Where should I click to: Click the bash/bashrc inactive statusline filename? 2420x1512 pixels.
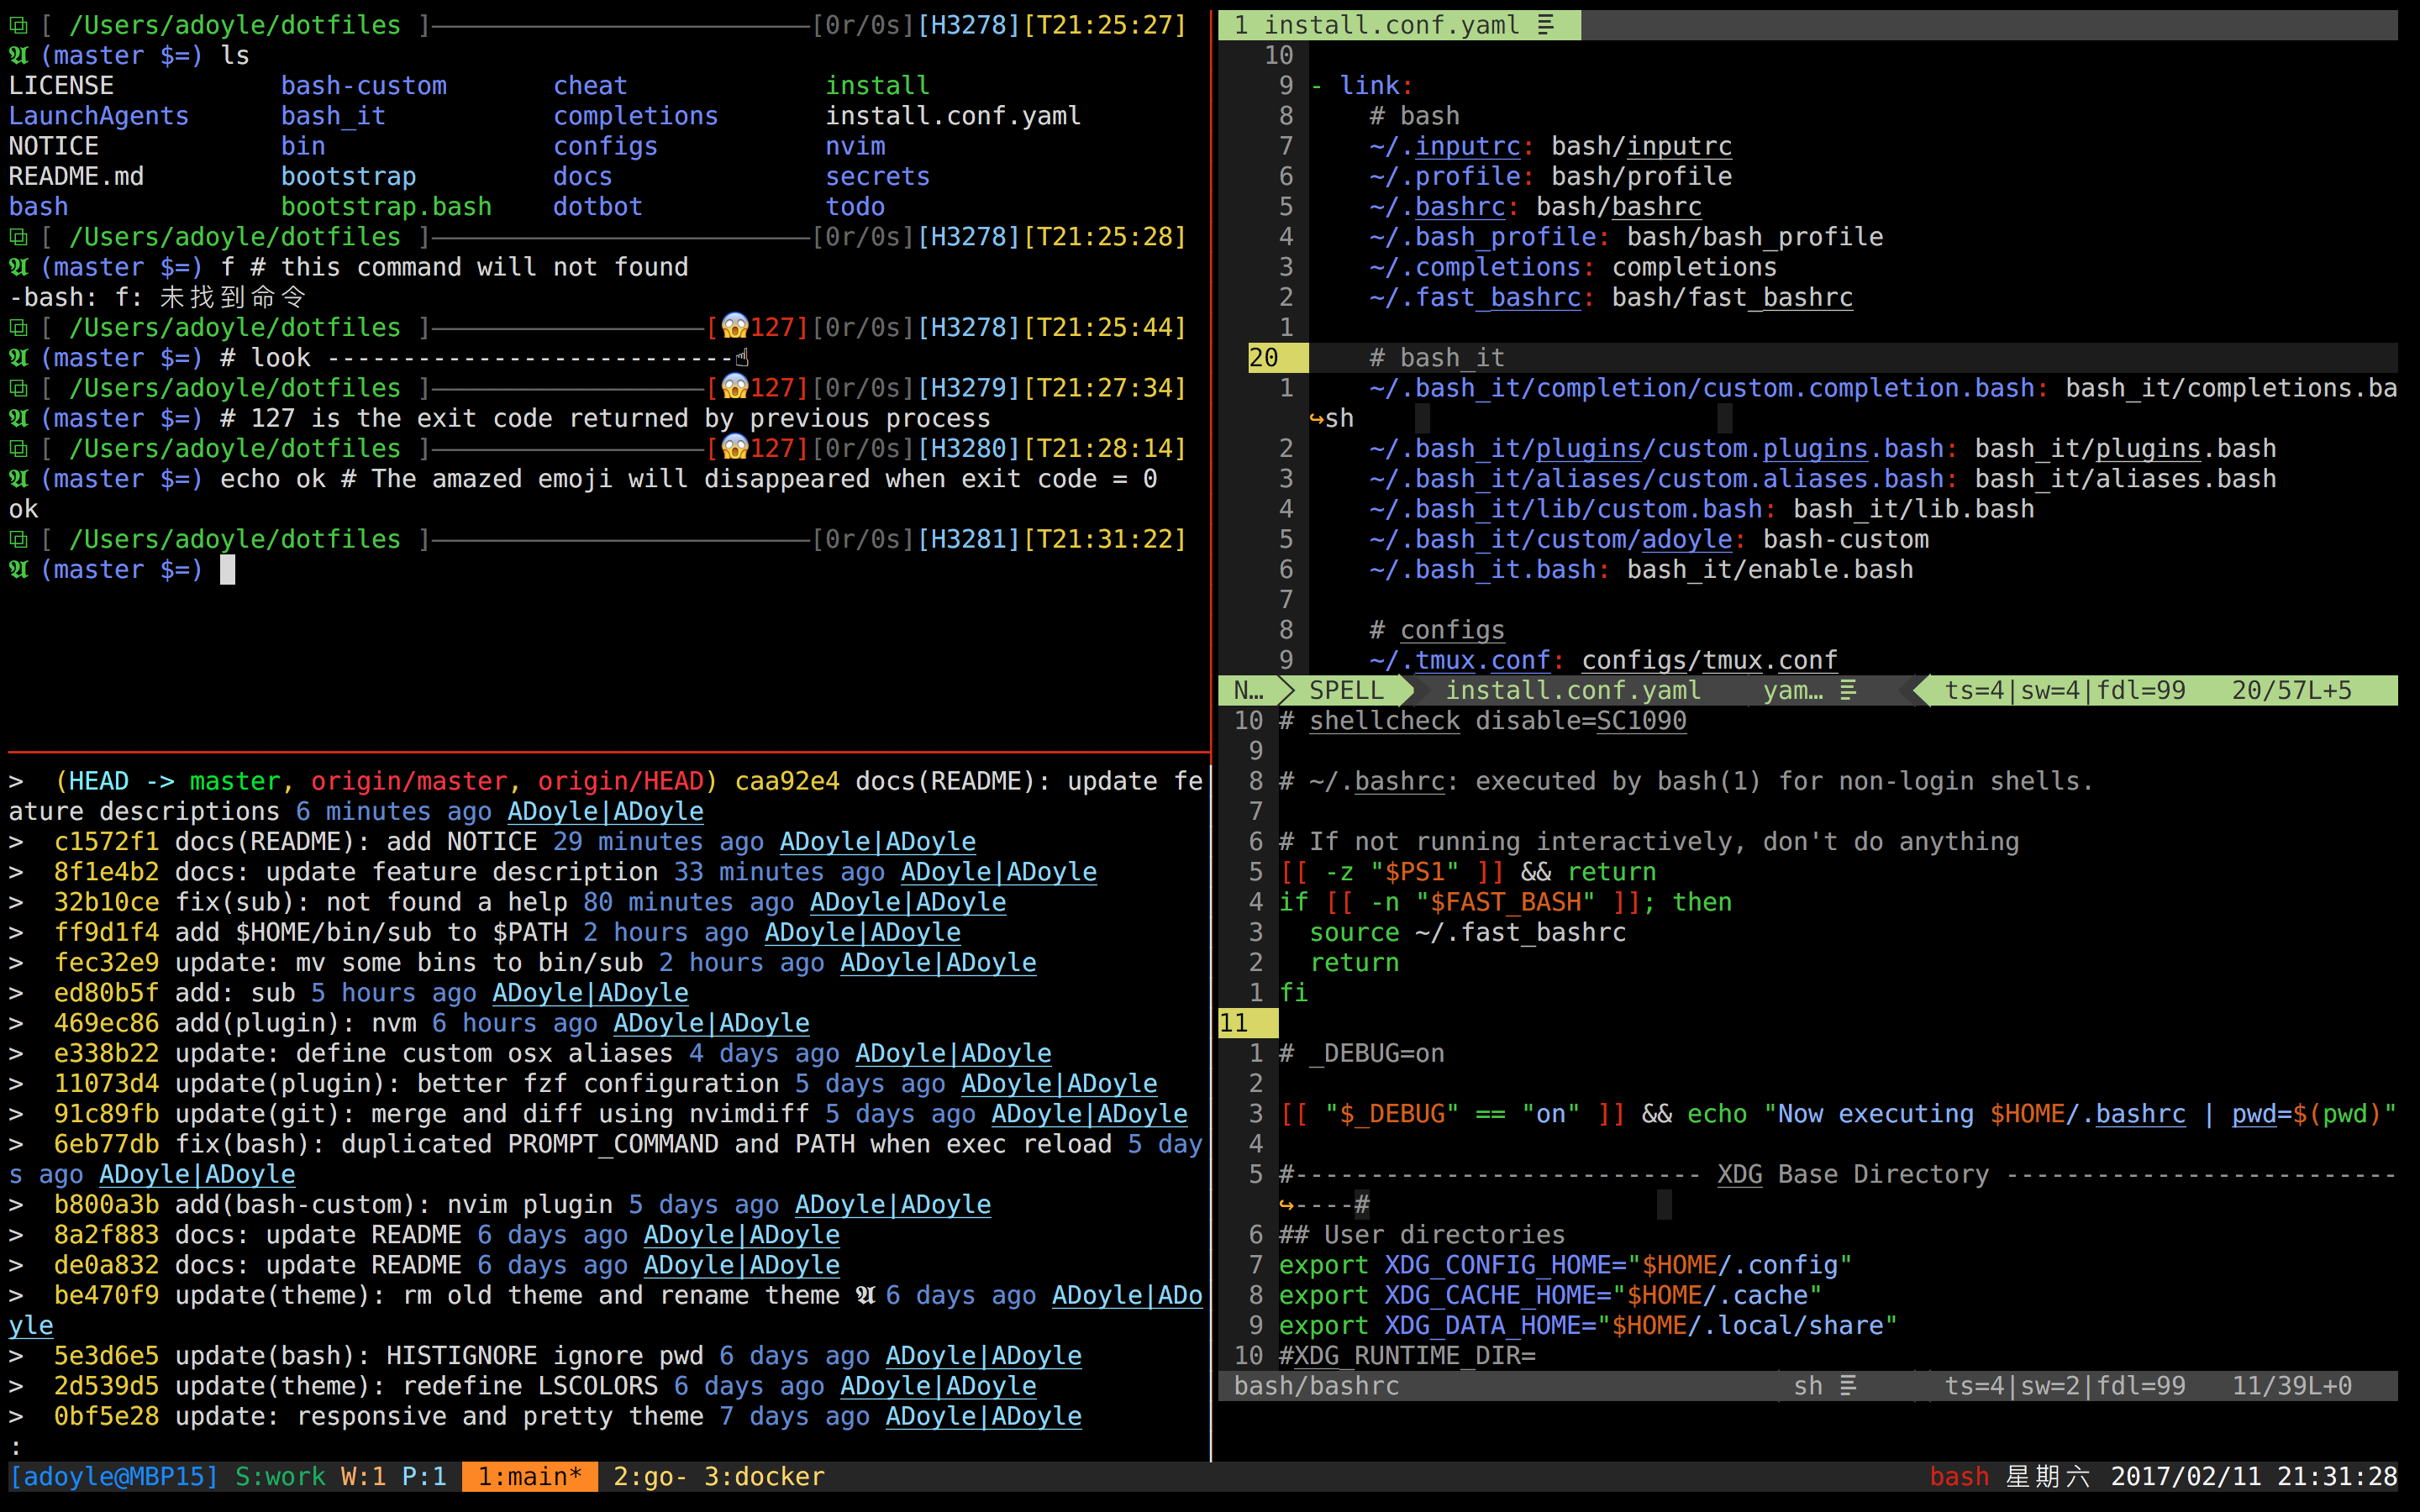tap(1316, 1386)
